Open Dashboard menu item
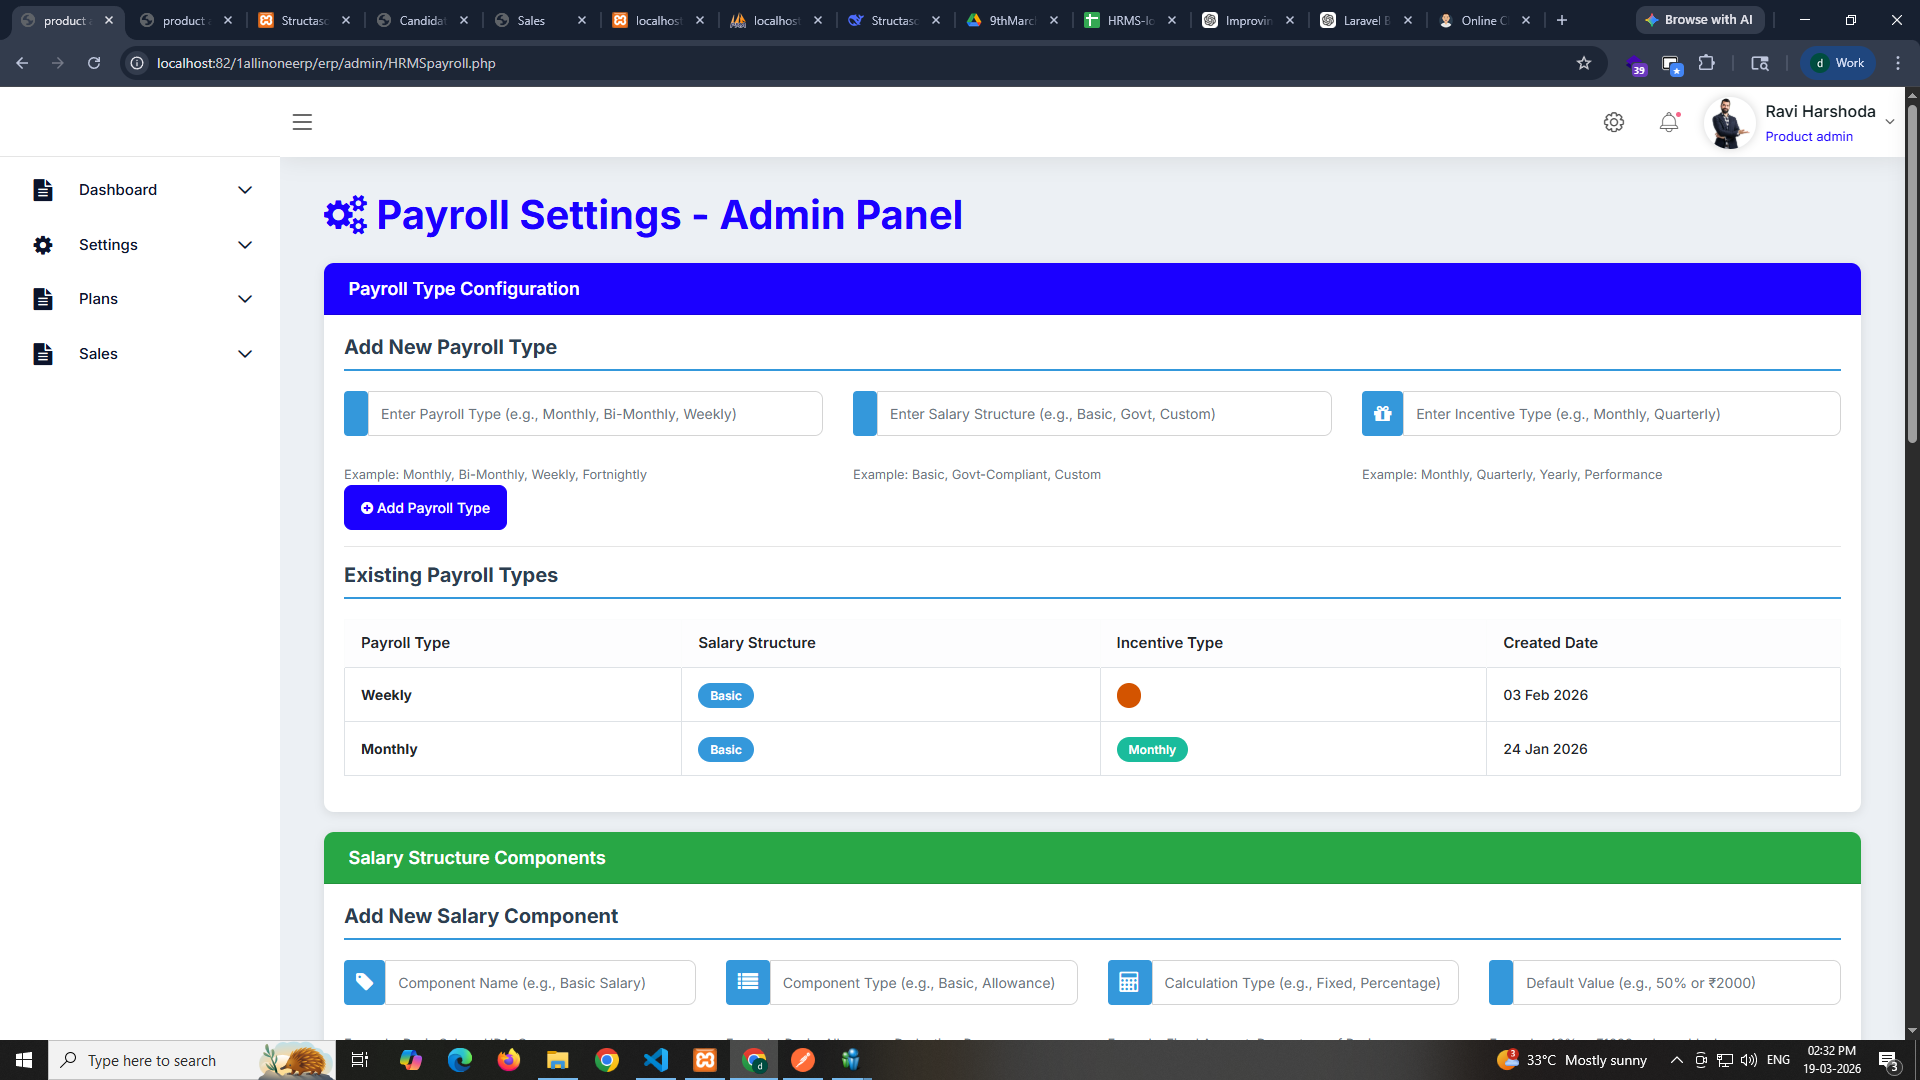 118,190
